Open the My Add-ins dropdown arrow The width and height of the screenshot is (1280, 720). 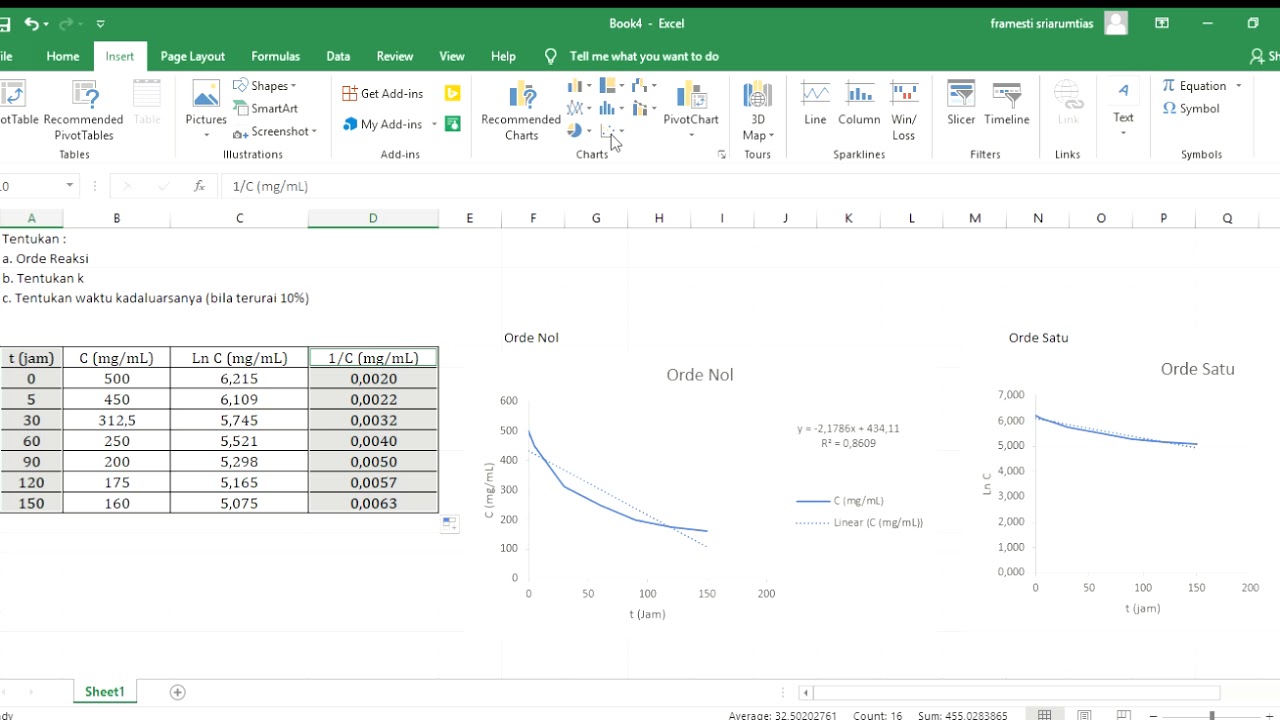pos(434,124)
